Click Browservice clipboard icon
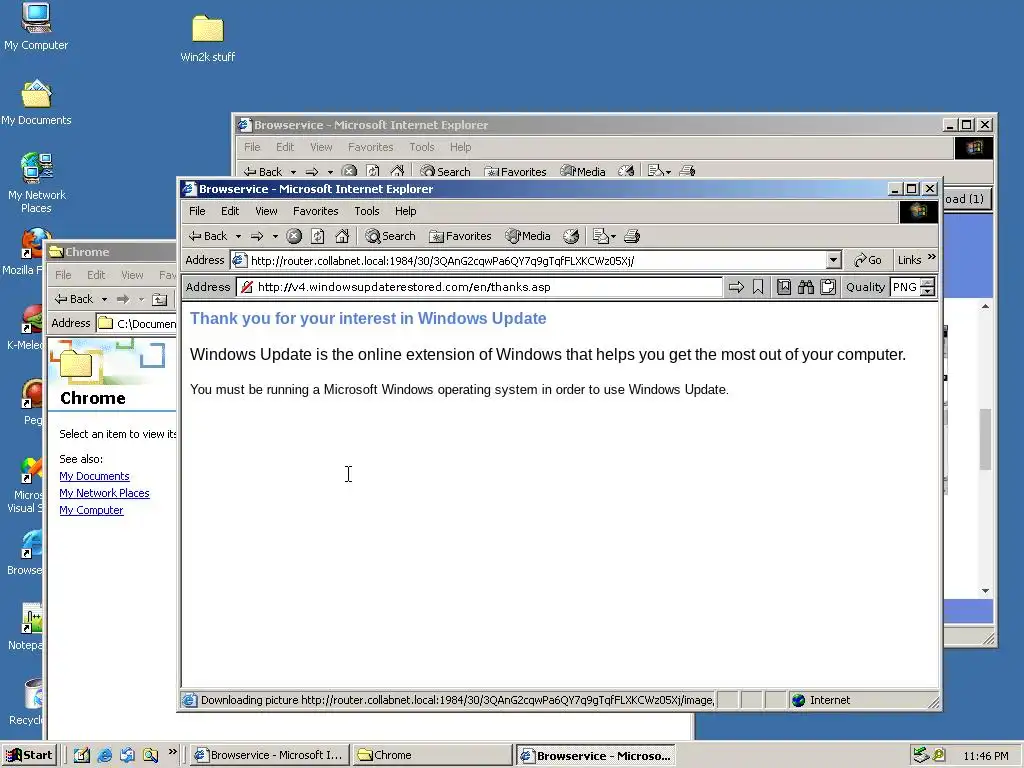Image resolution: width=1024 pixels, height=768 pixels. (828, 287)
